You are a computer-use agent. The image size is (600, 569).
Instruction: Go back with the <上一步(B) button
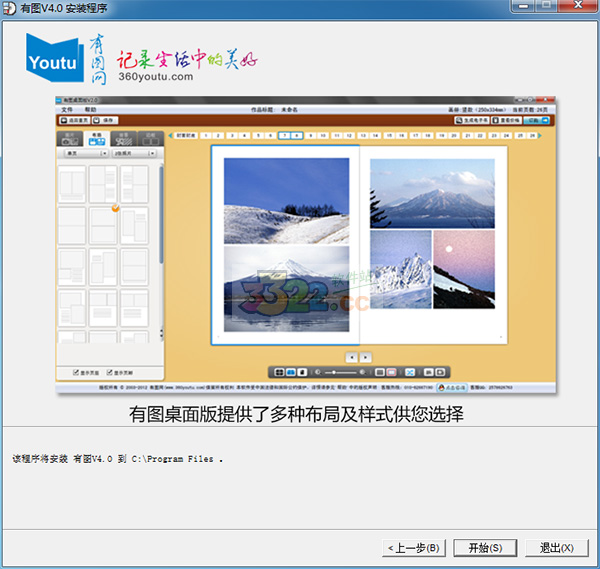(x=412, y=548)
